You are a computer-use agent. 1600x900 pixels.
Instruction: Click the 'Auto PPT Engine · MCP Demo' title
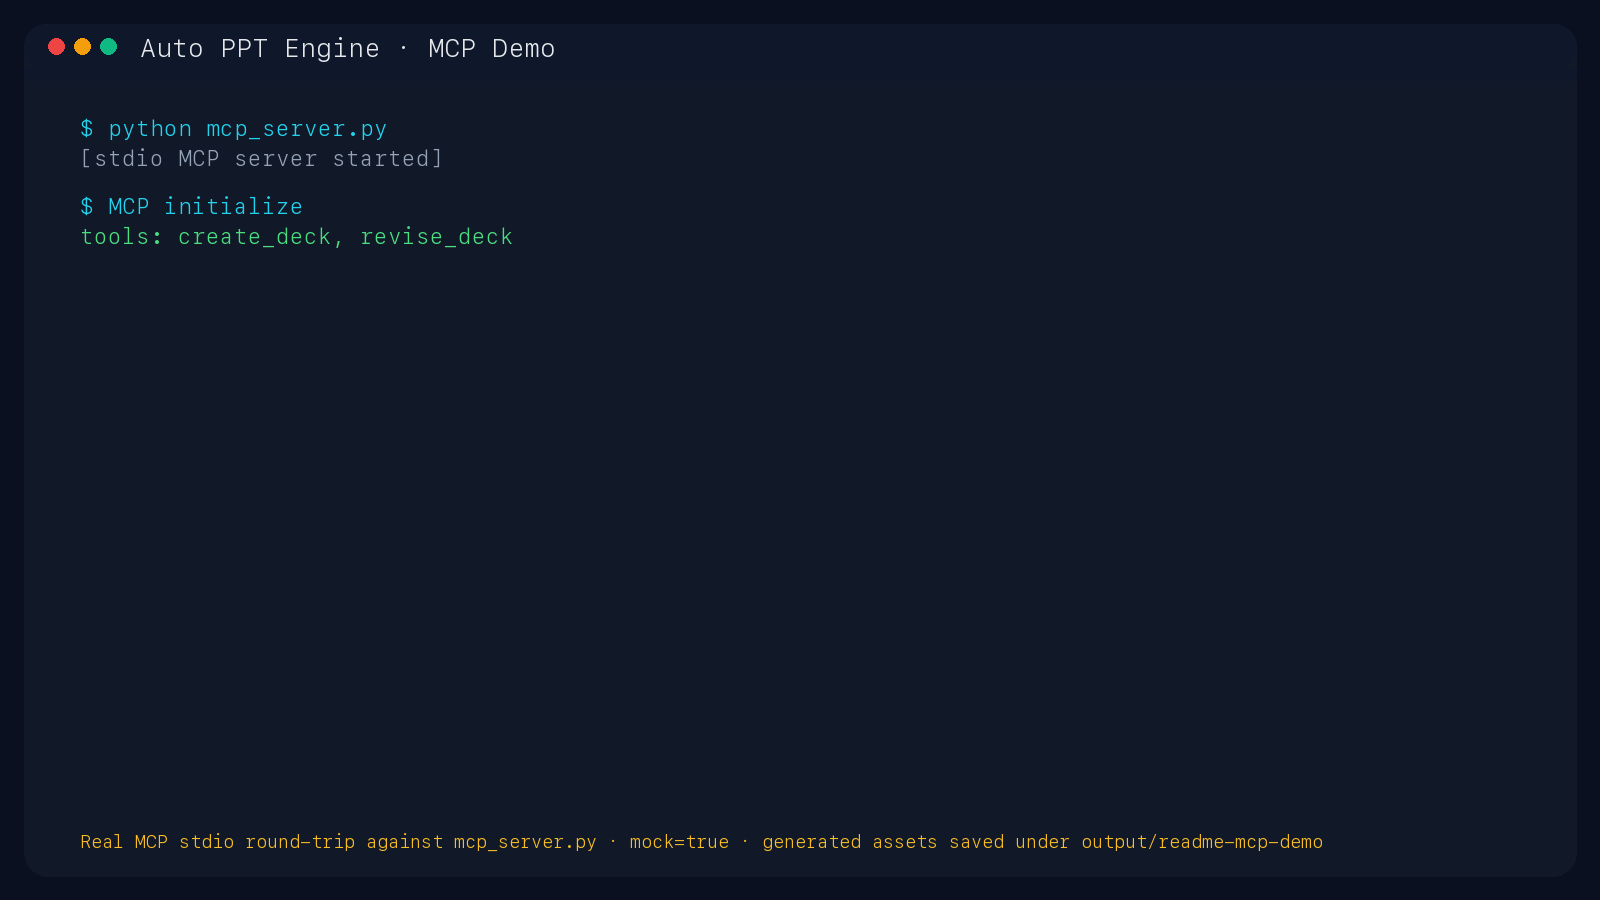[348, 48]
